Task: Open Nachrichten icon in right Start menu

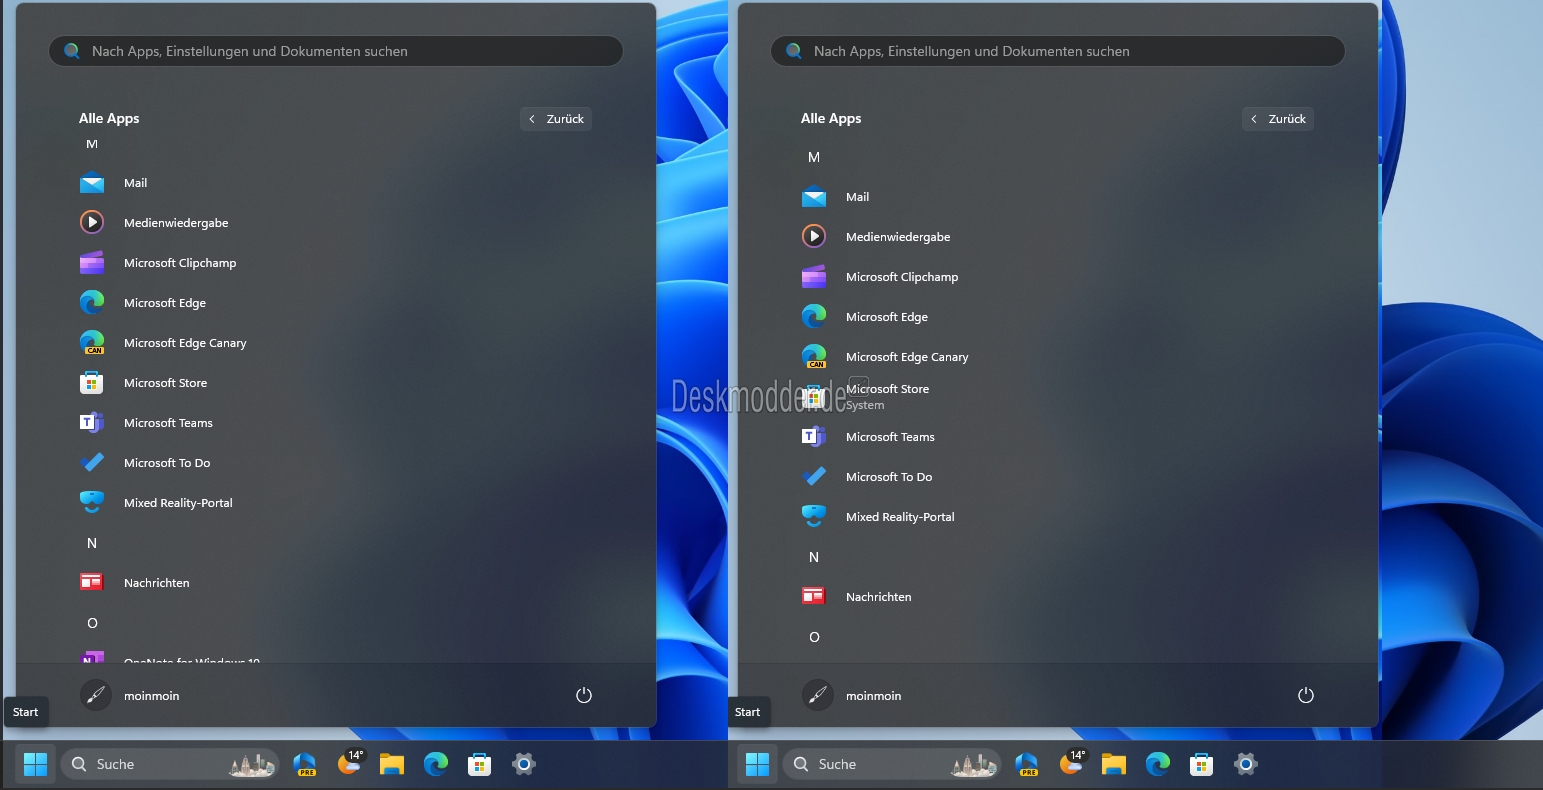Action: click(814, 597)
